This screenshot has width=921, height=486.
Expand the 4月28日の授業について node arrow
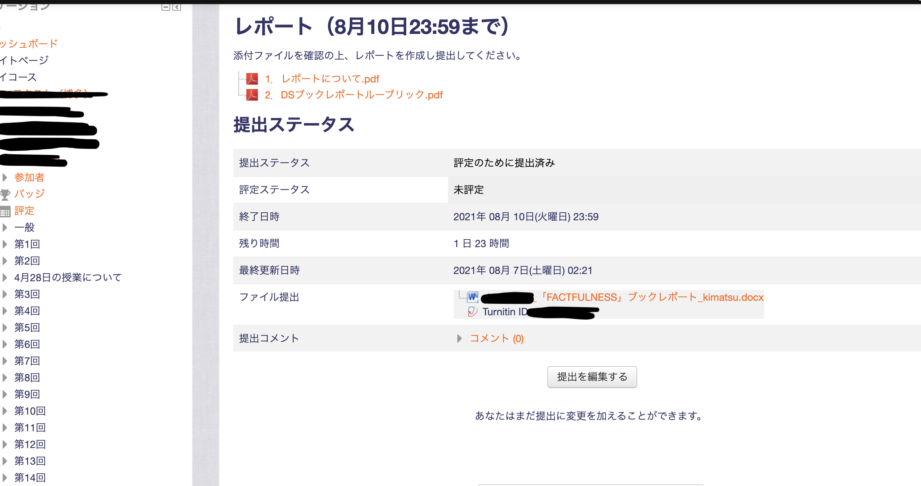(x=5, y=277)
